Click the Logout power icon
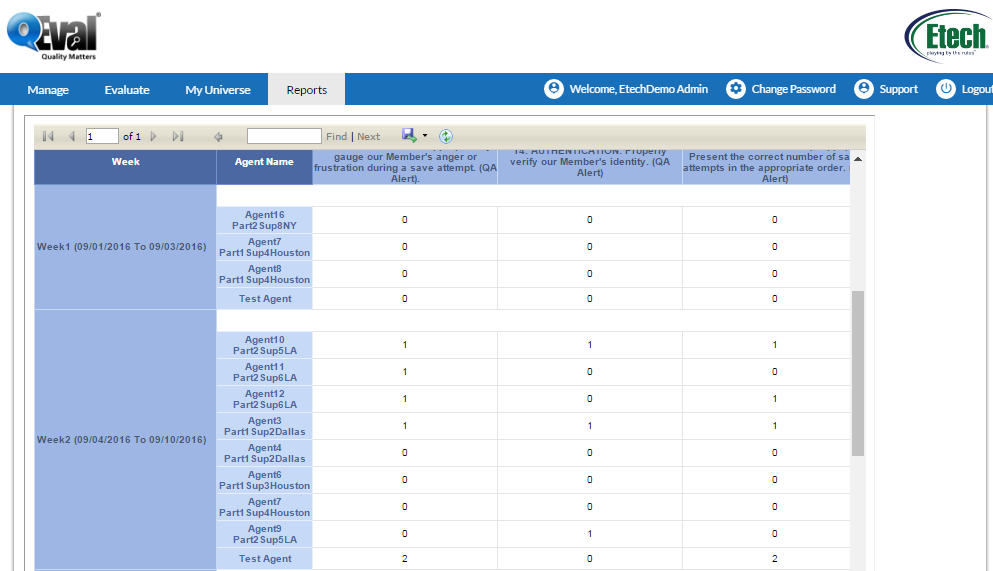The width and height of the screenshot is (993, 571). (x=946, y=89)
